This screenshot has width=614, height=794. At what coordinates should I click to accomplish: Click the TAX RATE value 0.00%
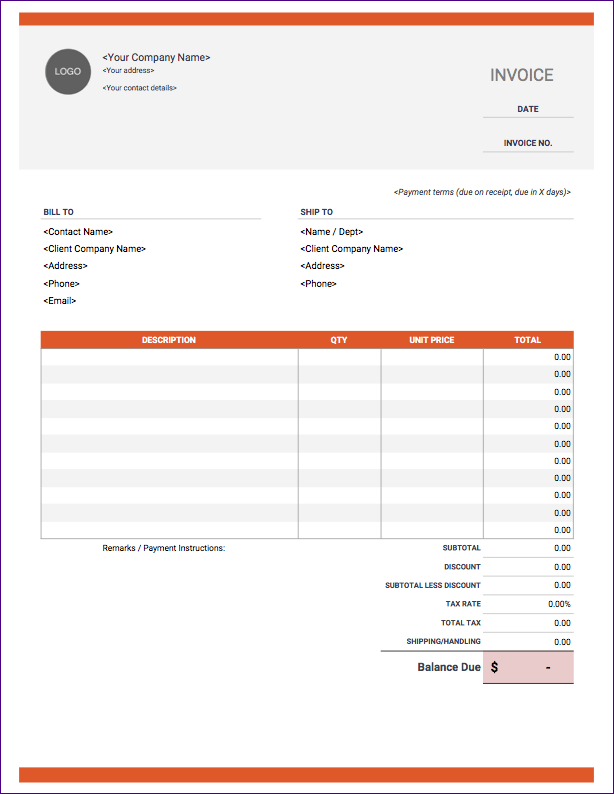(559, 604)
